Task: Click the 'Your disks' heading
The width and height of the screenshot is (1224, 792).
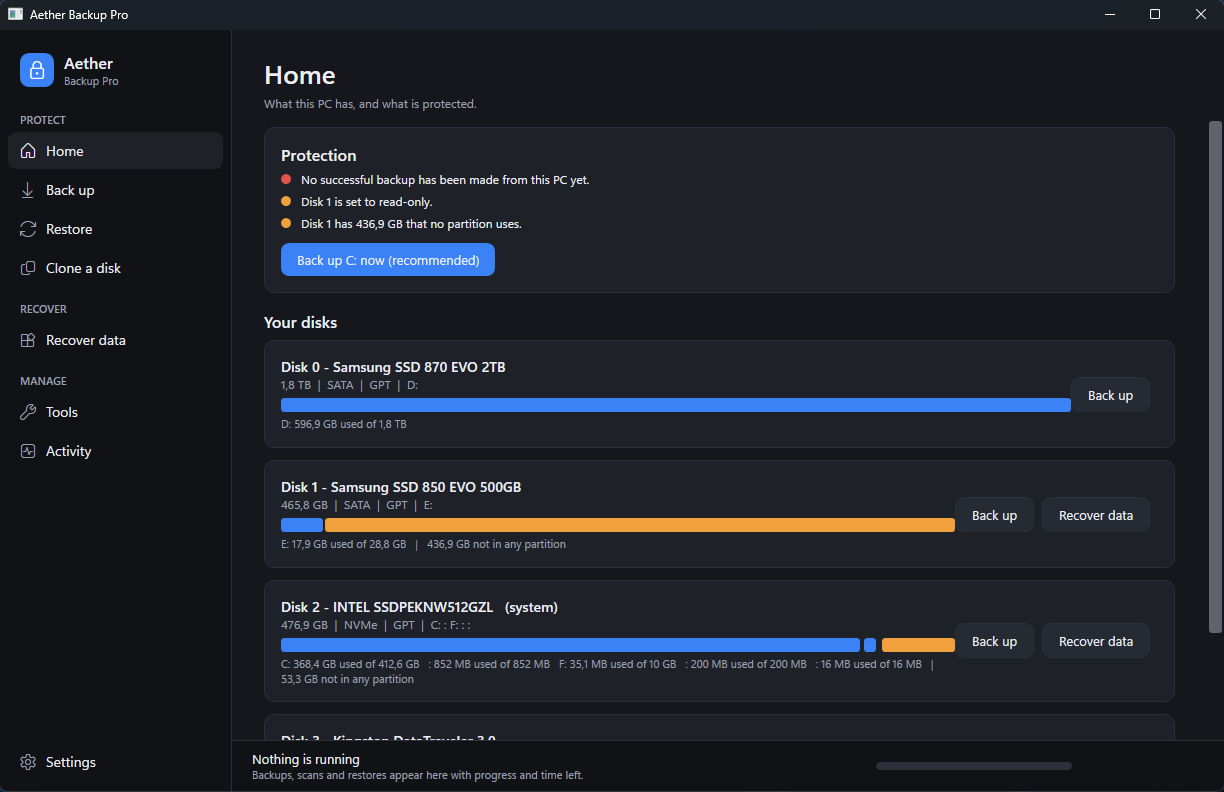Action: tap(301, 322)
